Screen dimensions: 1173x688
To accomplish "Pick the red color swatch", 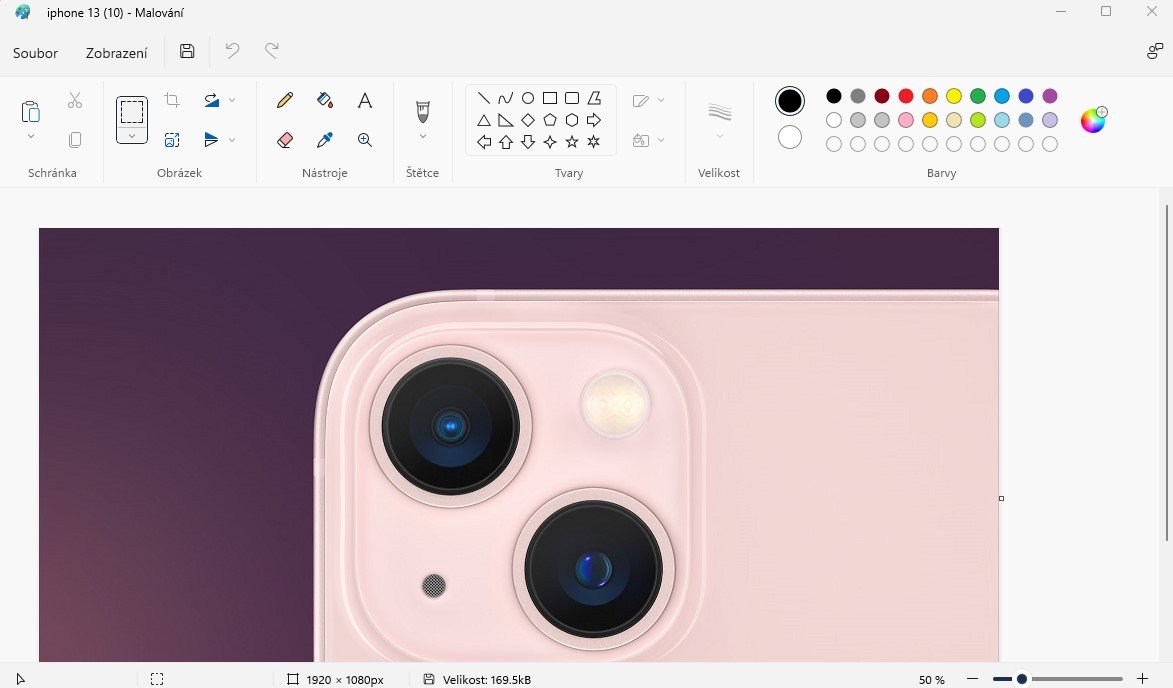I will click(906, 96).
